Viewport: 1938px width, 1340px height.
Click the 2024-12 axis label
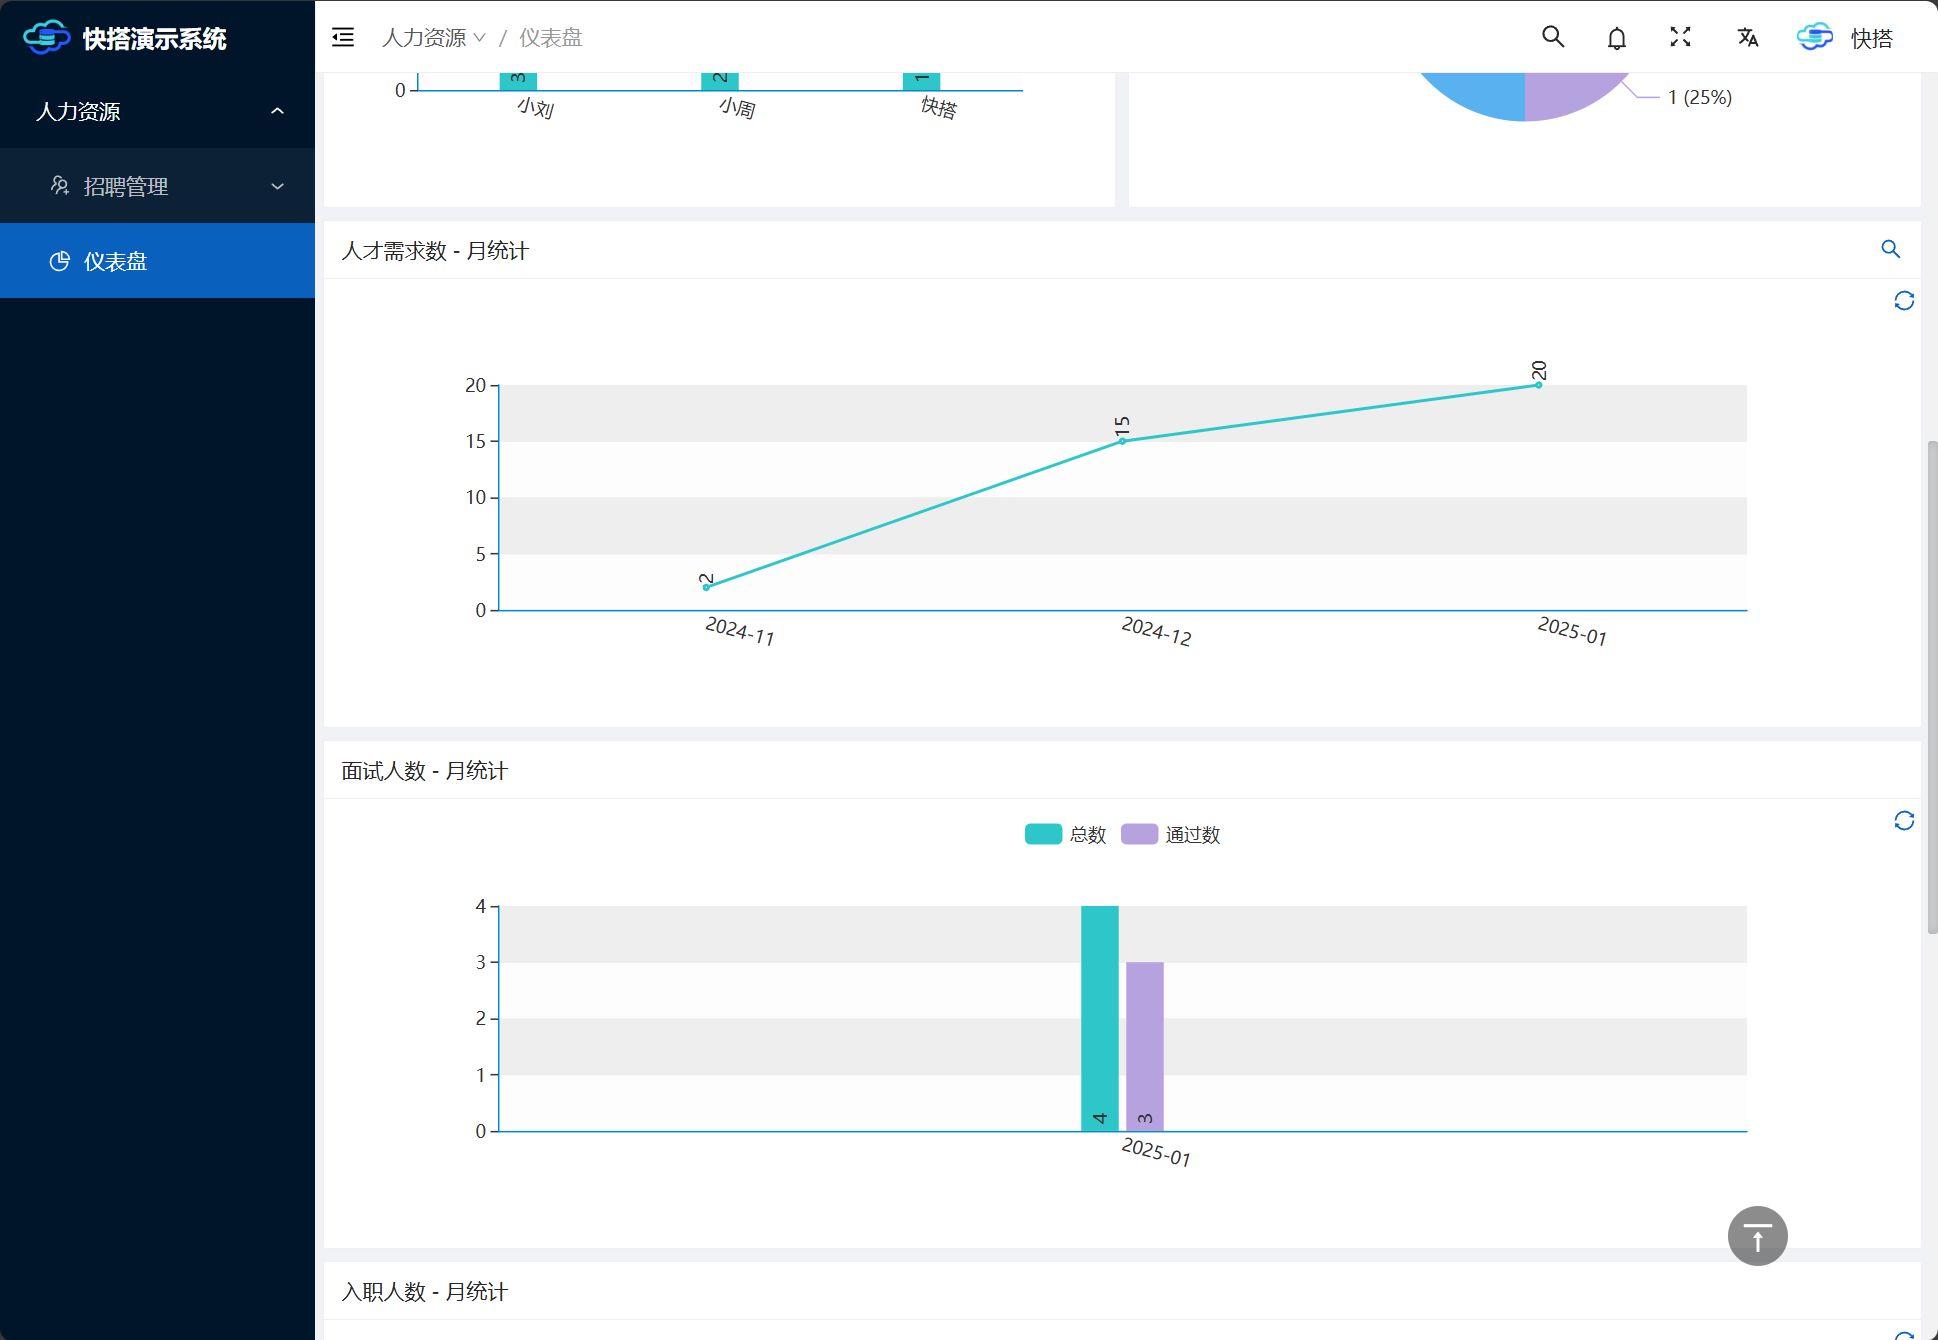tap(1157, 631)
